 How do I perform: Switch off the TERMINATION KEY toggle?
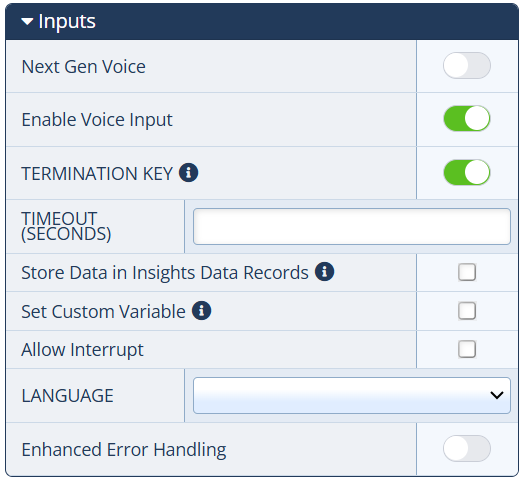point(466,172)
